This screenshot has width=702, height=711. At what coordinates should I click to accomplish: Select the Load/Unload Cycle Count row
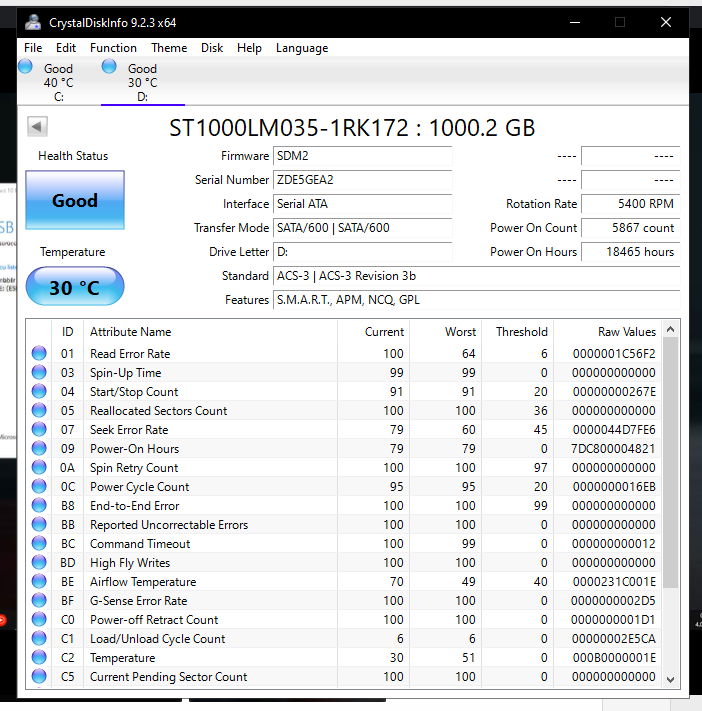[157, 638]
